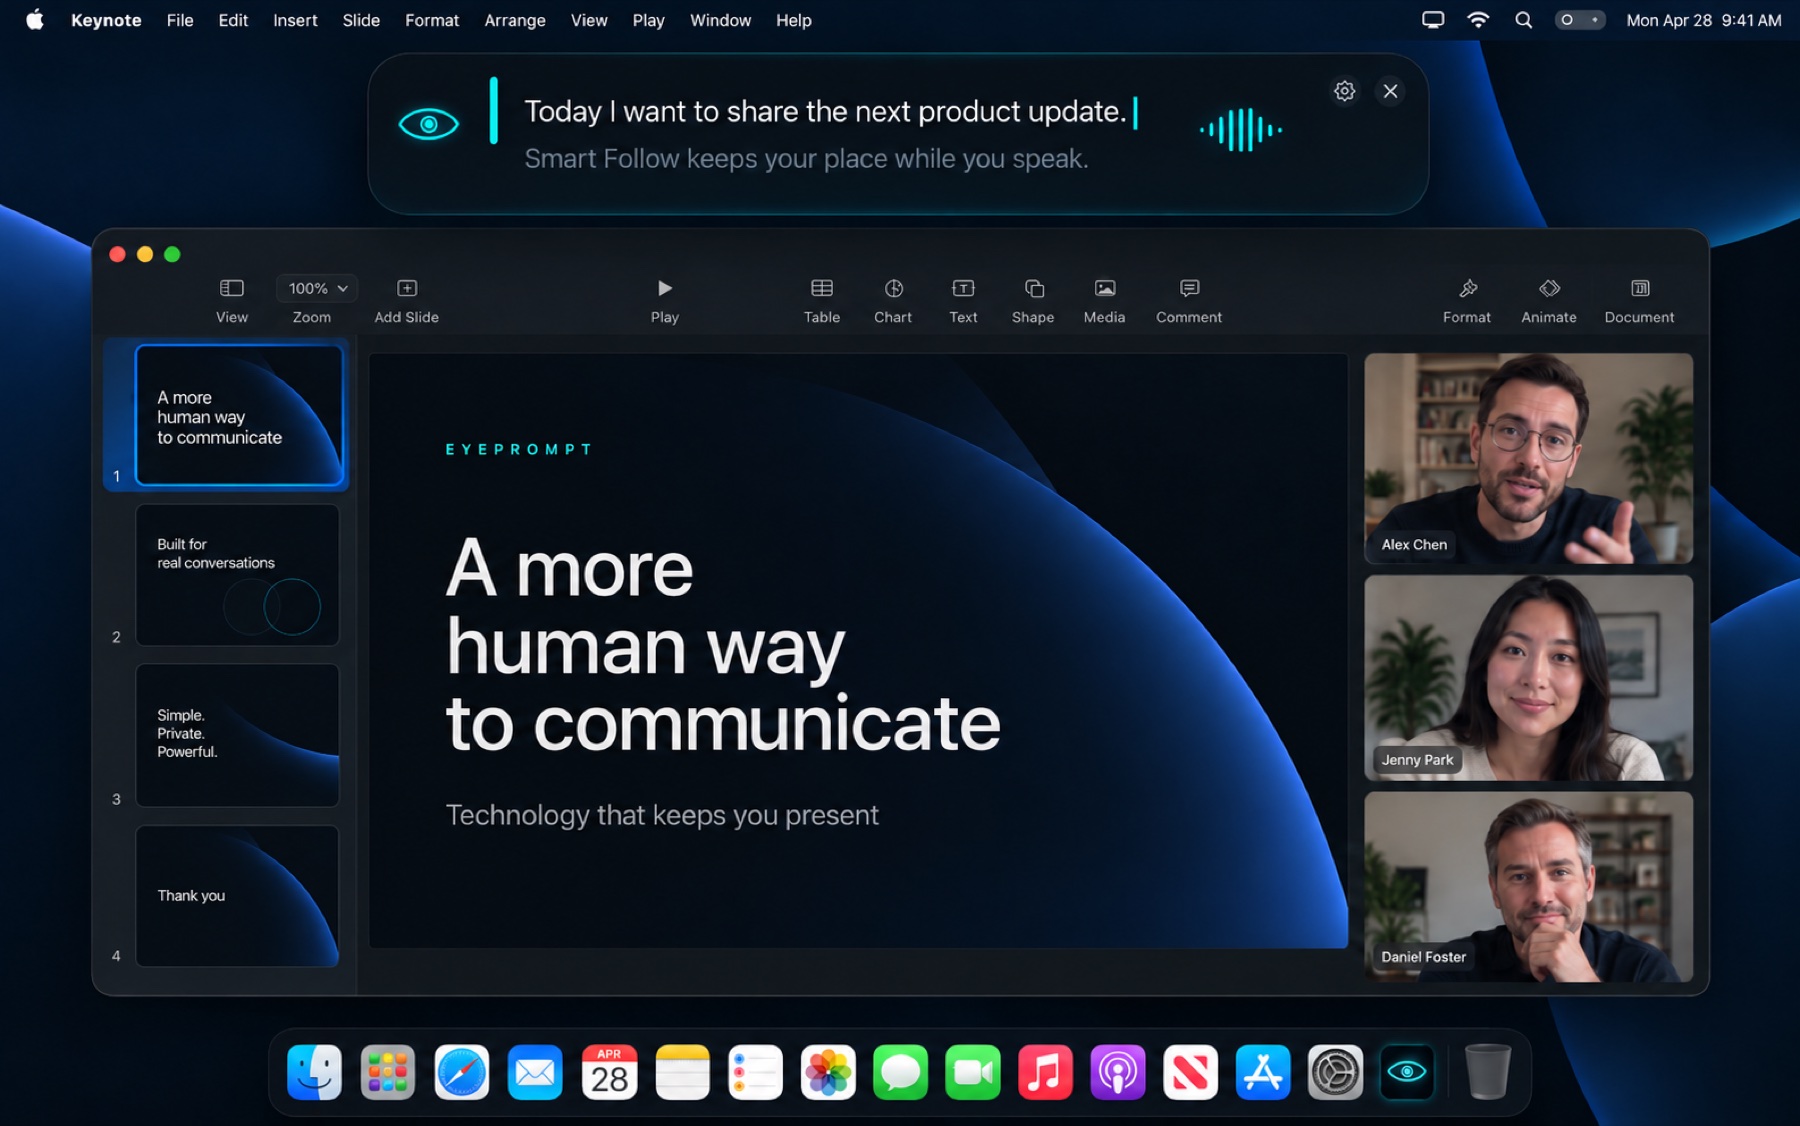Click the EYEPROMPT label on slide
This screenshot has width=1800, height=1126.
coord(518,449)
